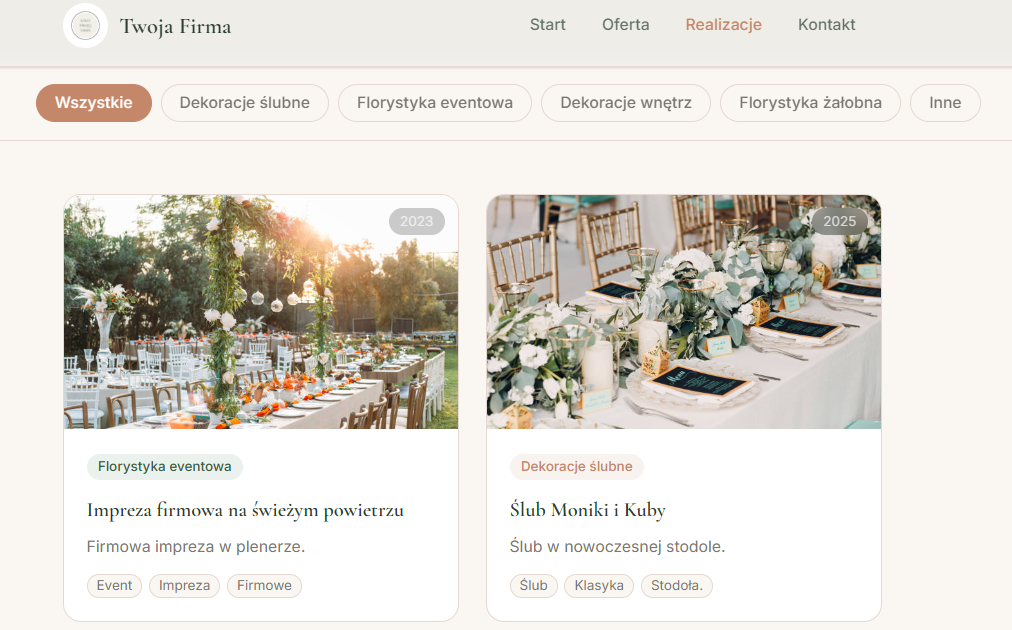
Task: Click the Firmowe tag chip
Action: click(x=264, y=585)
